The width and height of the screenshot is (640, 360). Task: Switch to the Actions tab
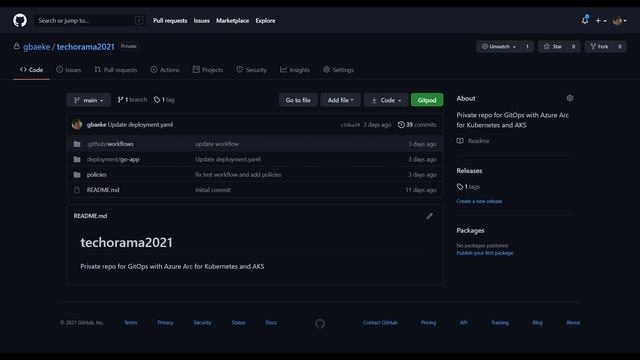coord(165,70)
